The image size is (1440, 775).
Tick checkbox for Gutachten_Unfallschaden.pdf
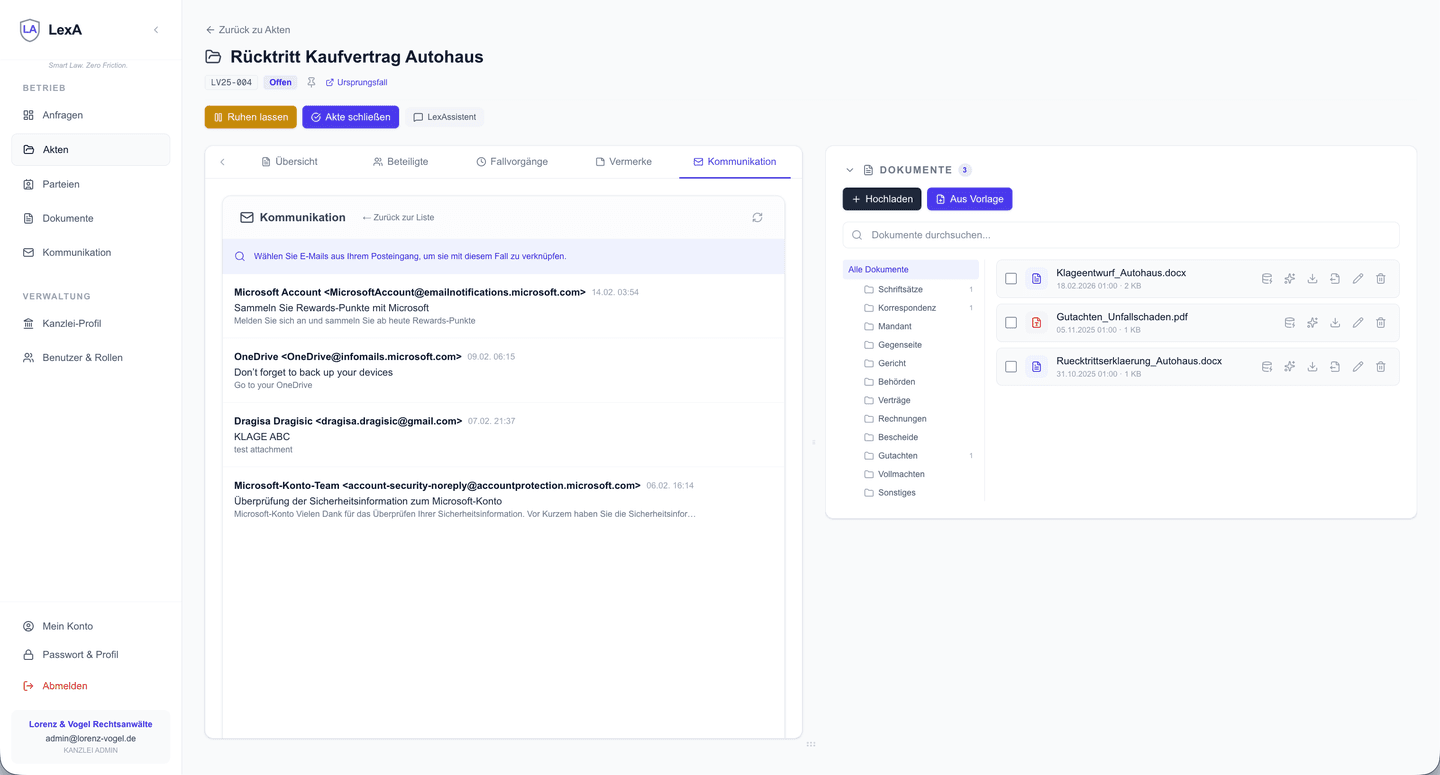(1011, 323)
